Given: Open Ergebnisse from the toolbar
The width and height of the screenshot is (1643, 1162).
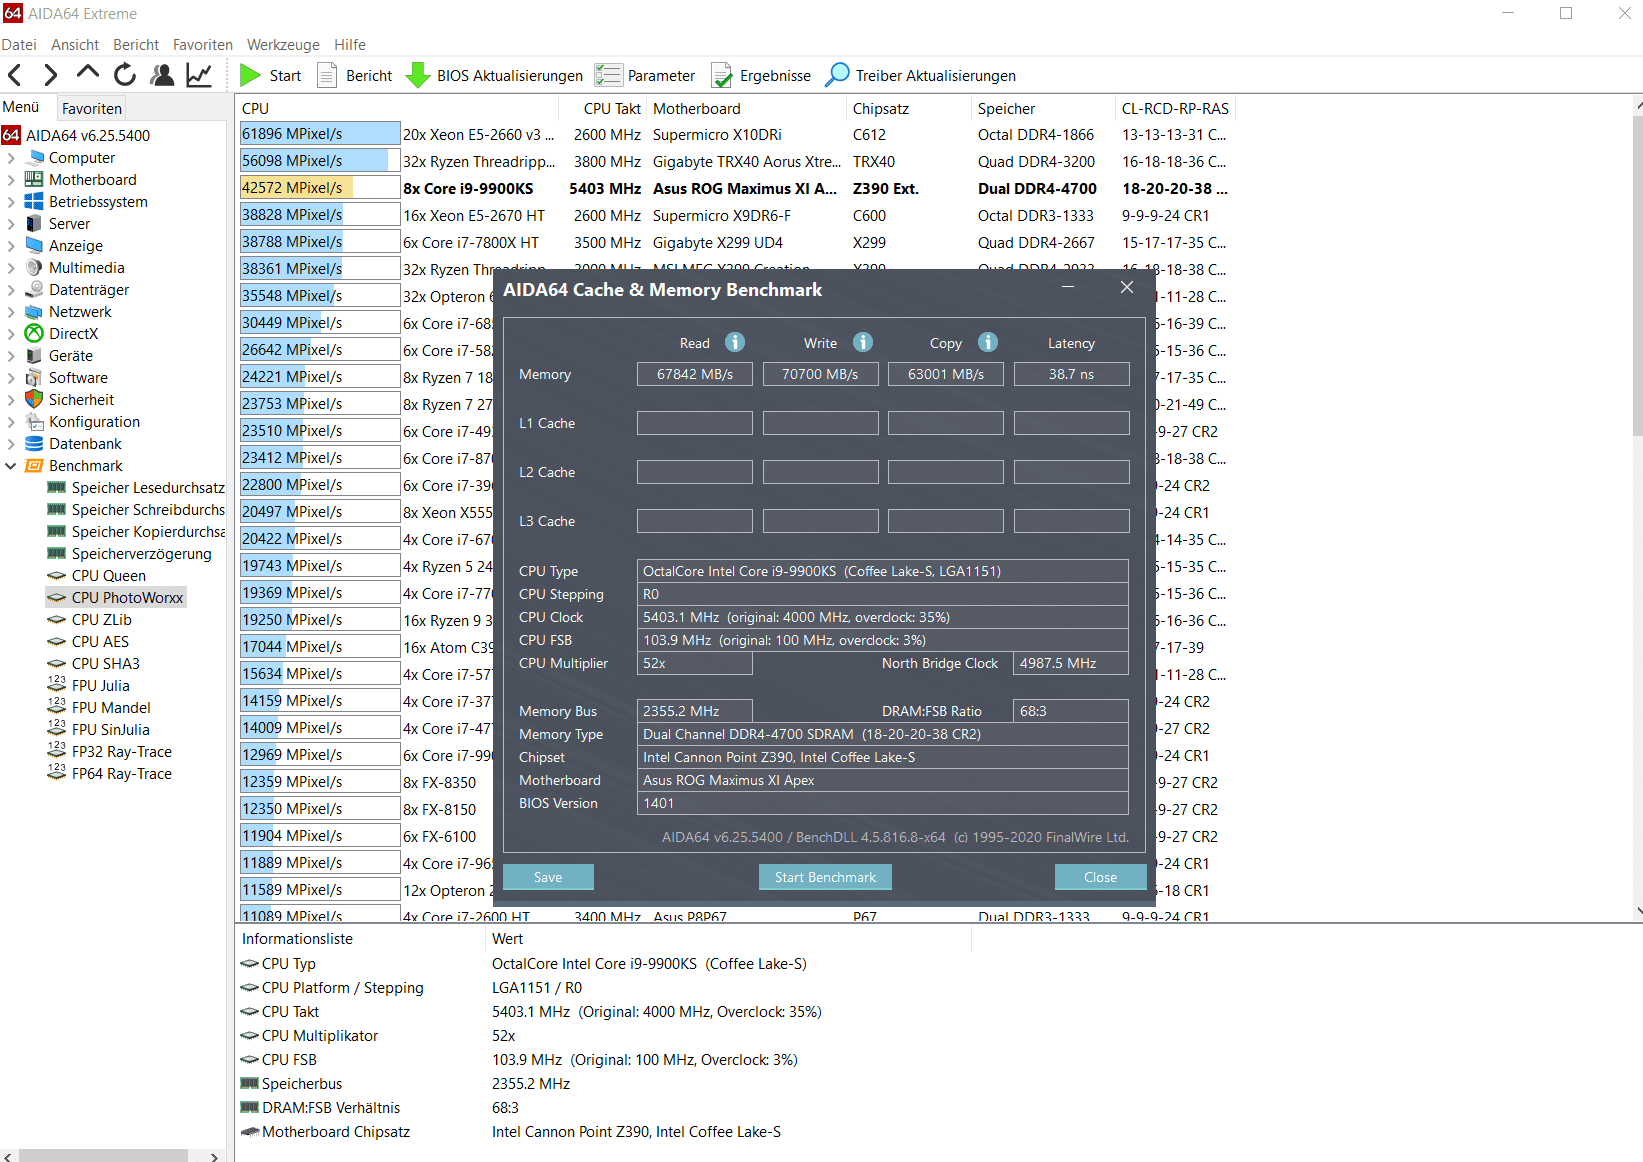Looking at the screenshot, I should 761,75.
